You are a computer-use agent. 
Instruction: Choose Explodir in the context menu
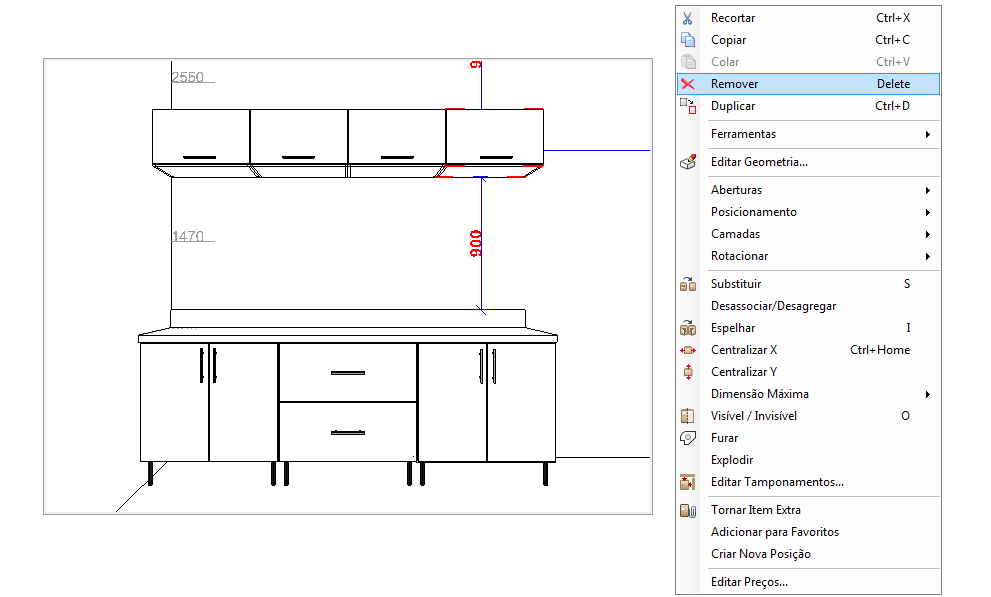click(731, 460)
